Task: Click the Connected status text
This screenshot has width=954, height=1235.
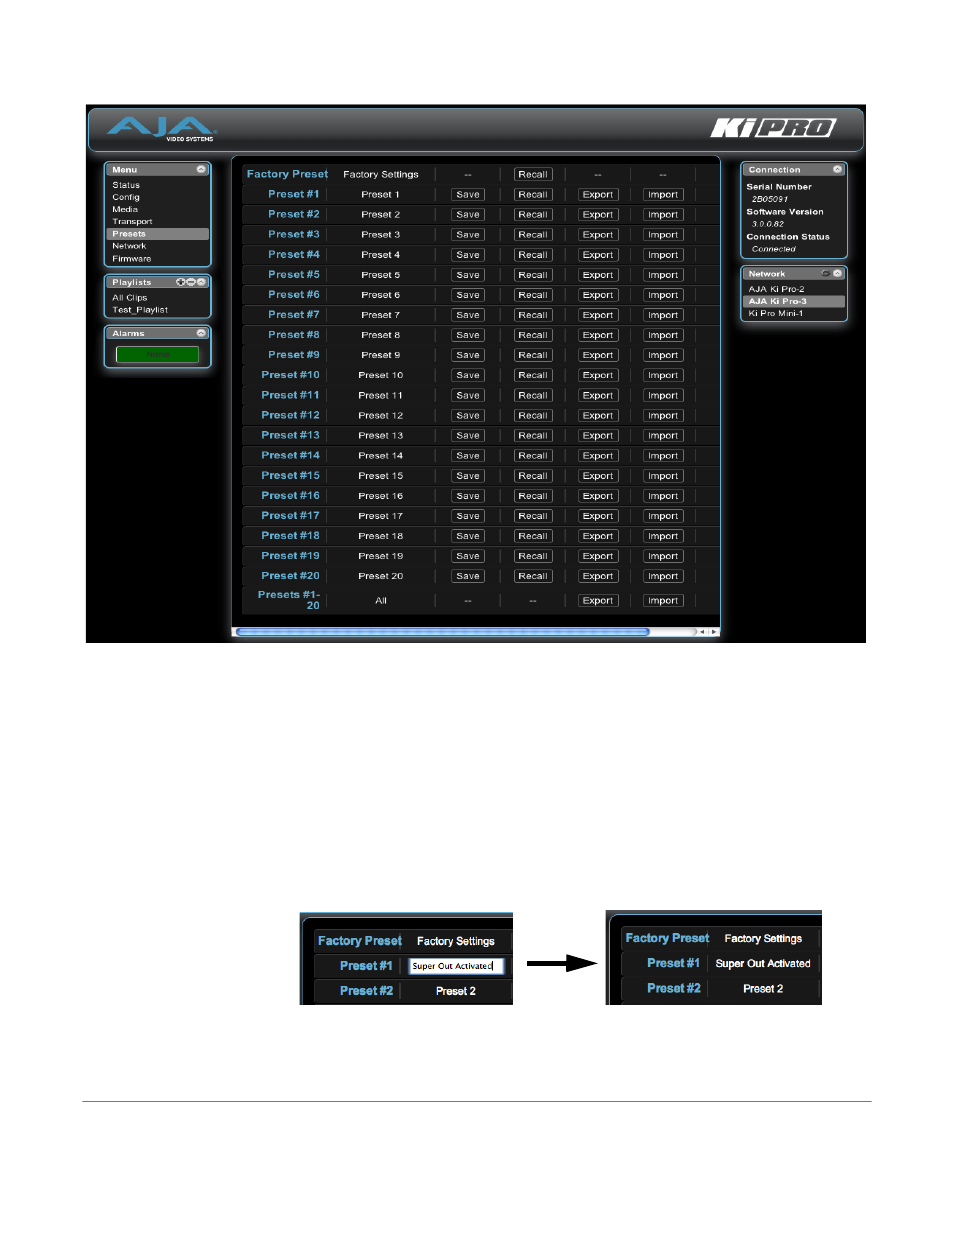Action: [x=774, y=249]
